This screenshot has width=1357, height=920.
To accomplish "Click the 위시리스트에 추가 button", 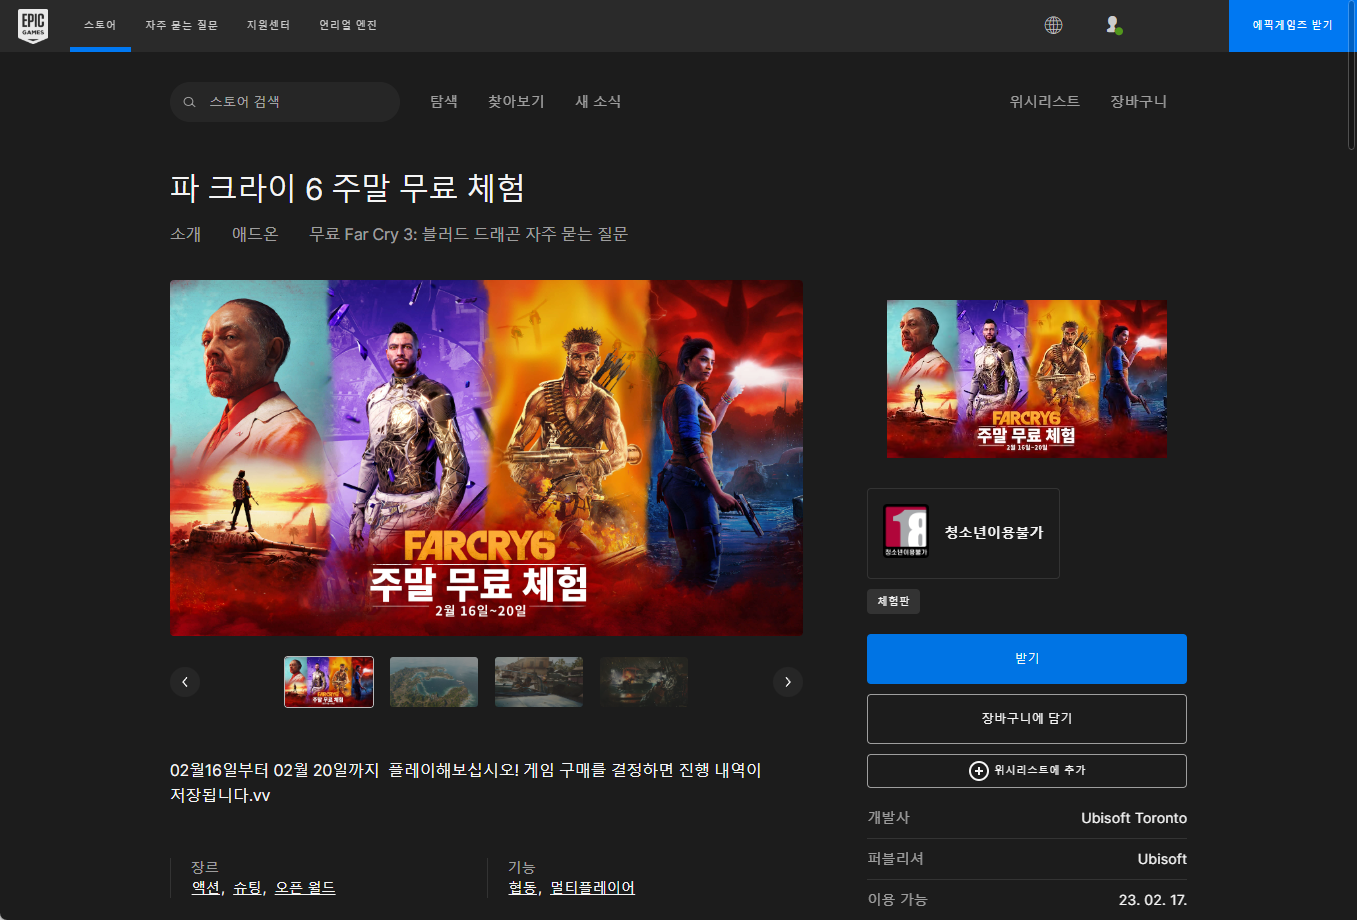I will pyautogui.click(x=1027, y=771).
